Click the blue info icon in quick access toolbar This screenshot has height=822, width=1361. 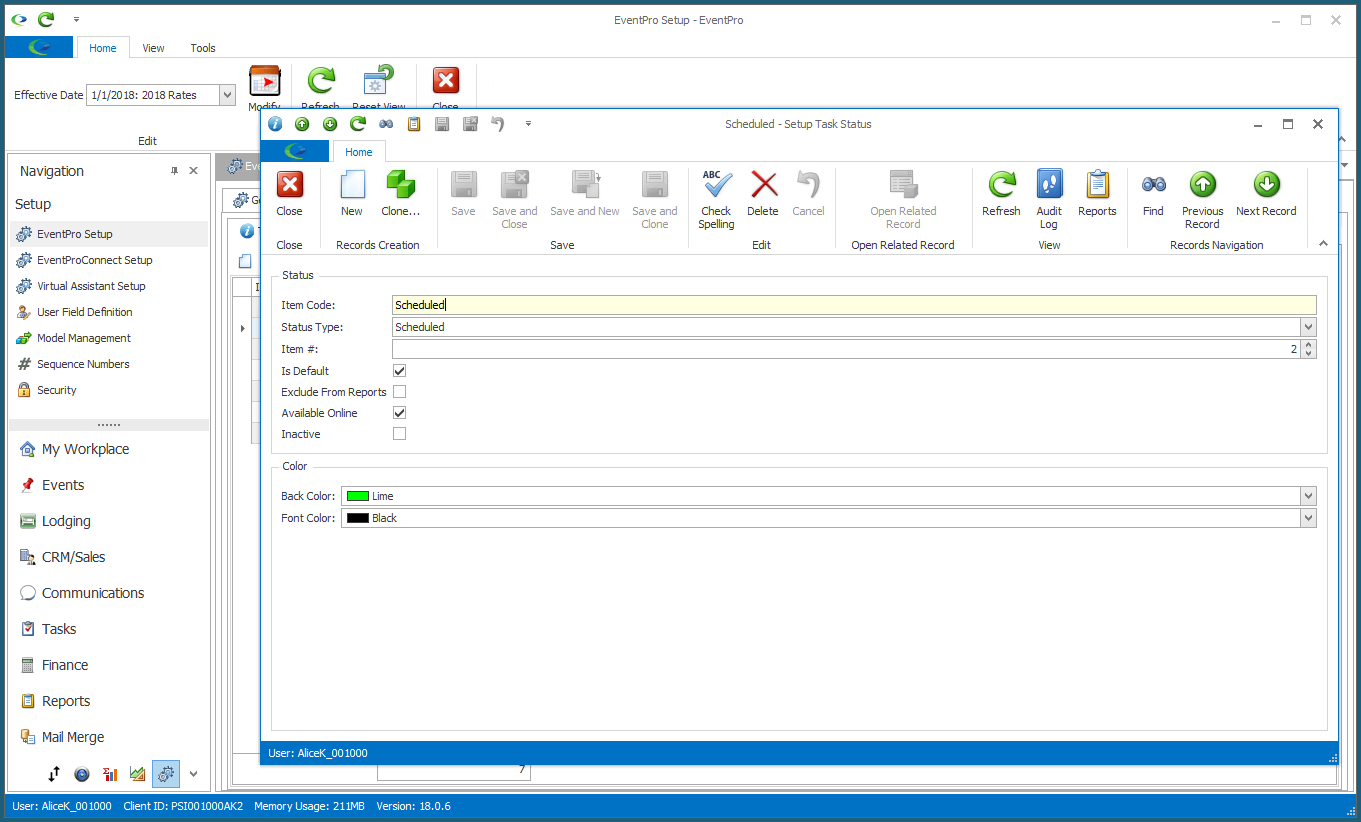275,124
